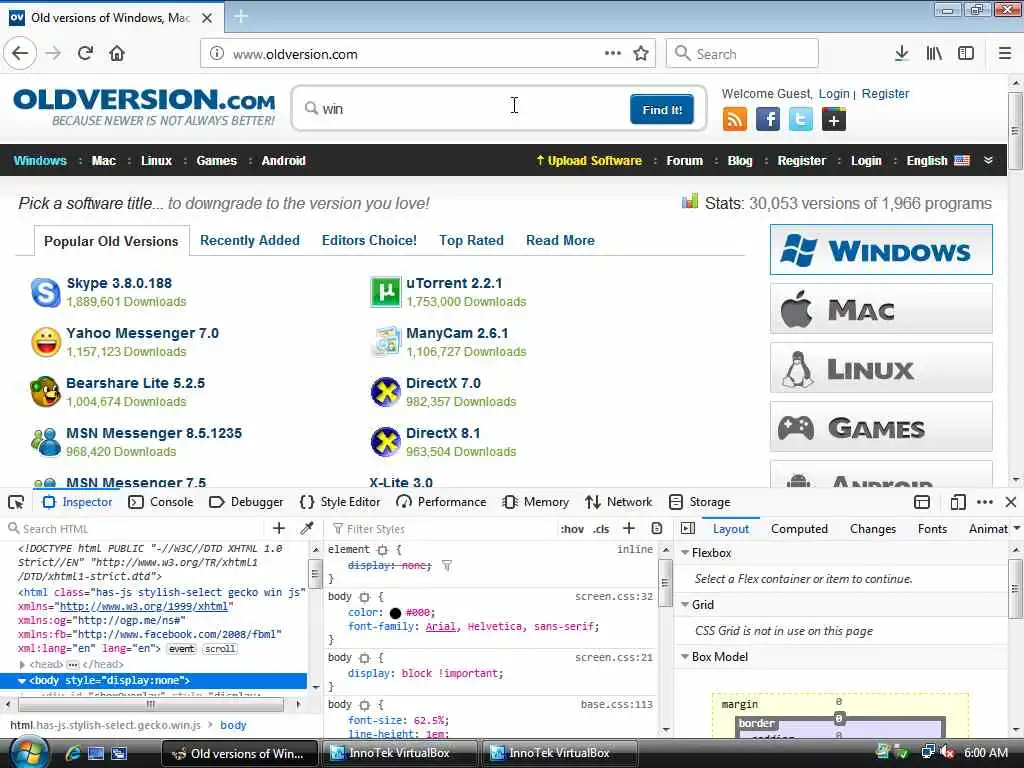Focus the OldVersion search box containing win

coord(464,109)
